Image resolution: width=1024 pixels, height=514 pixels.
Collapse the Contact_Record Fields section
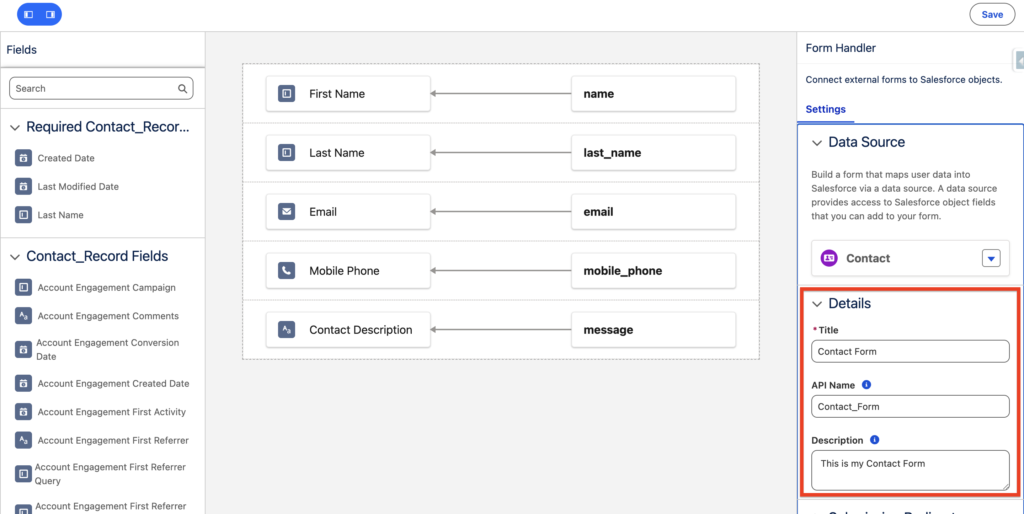coord(15,256)
